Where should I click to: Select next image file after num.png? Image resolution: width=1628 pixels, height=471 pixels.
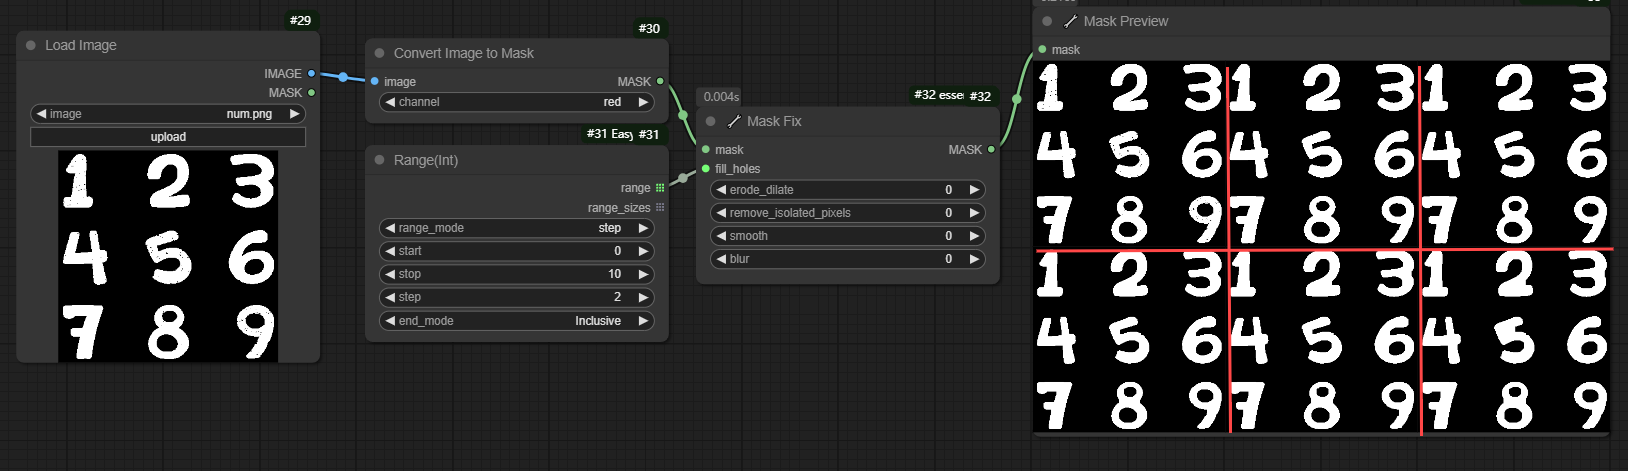click(x=294, y=114)
